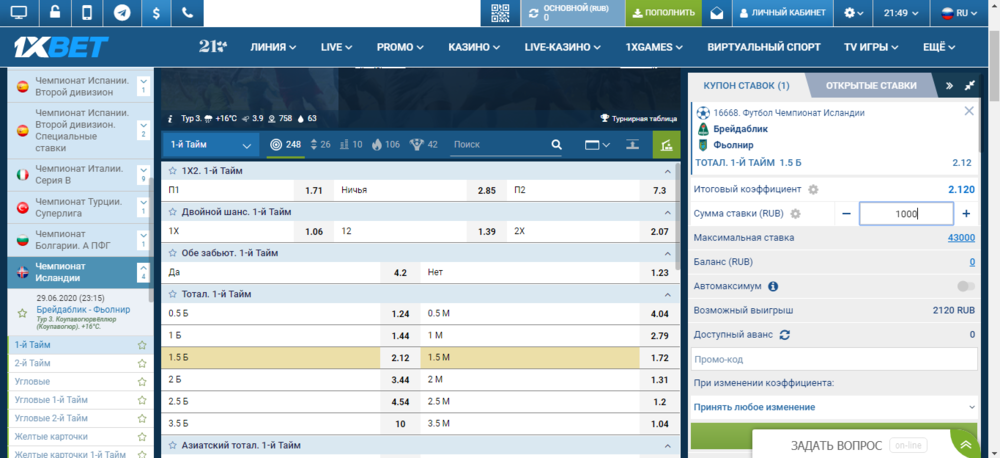Open the mobile apps phone icon

[x=87, y=13]
